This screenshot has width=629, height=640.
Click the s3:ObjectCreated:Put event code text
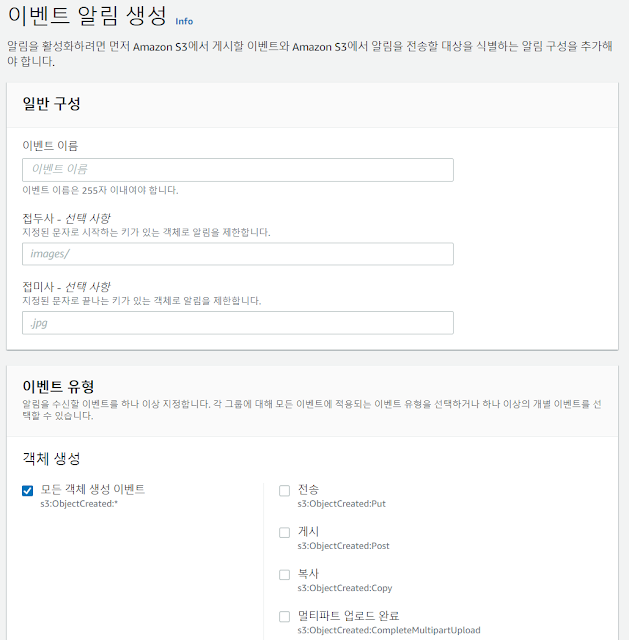pyautogui.click(x=342, y=504)
